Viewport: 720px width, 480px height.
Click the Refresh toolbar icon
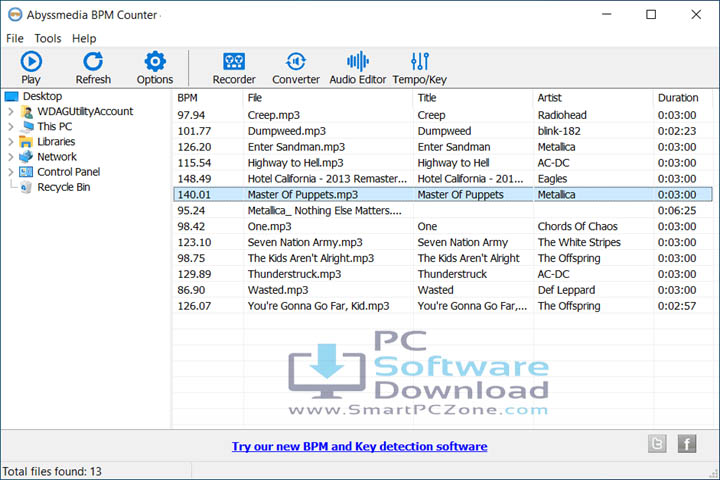coord(93,61)
